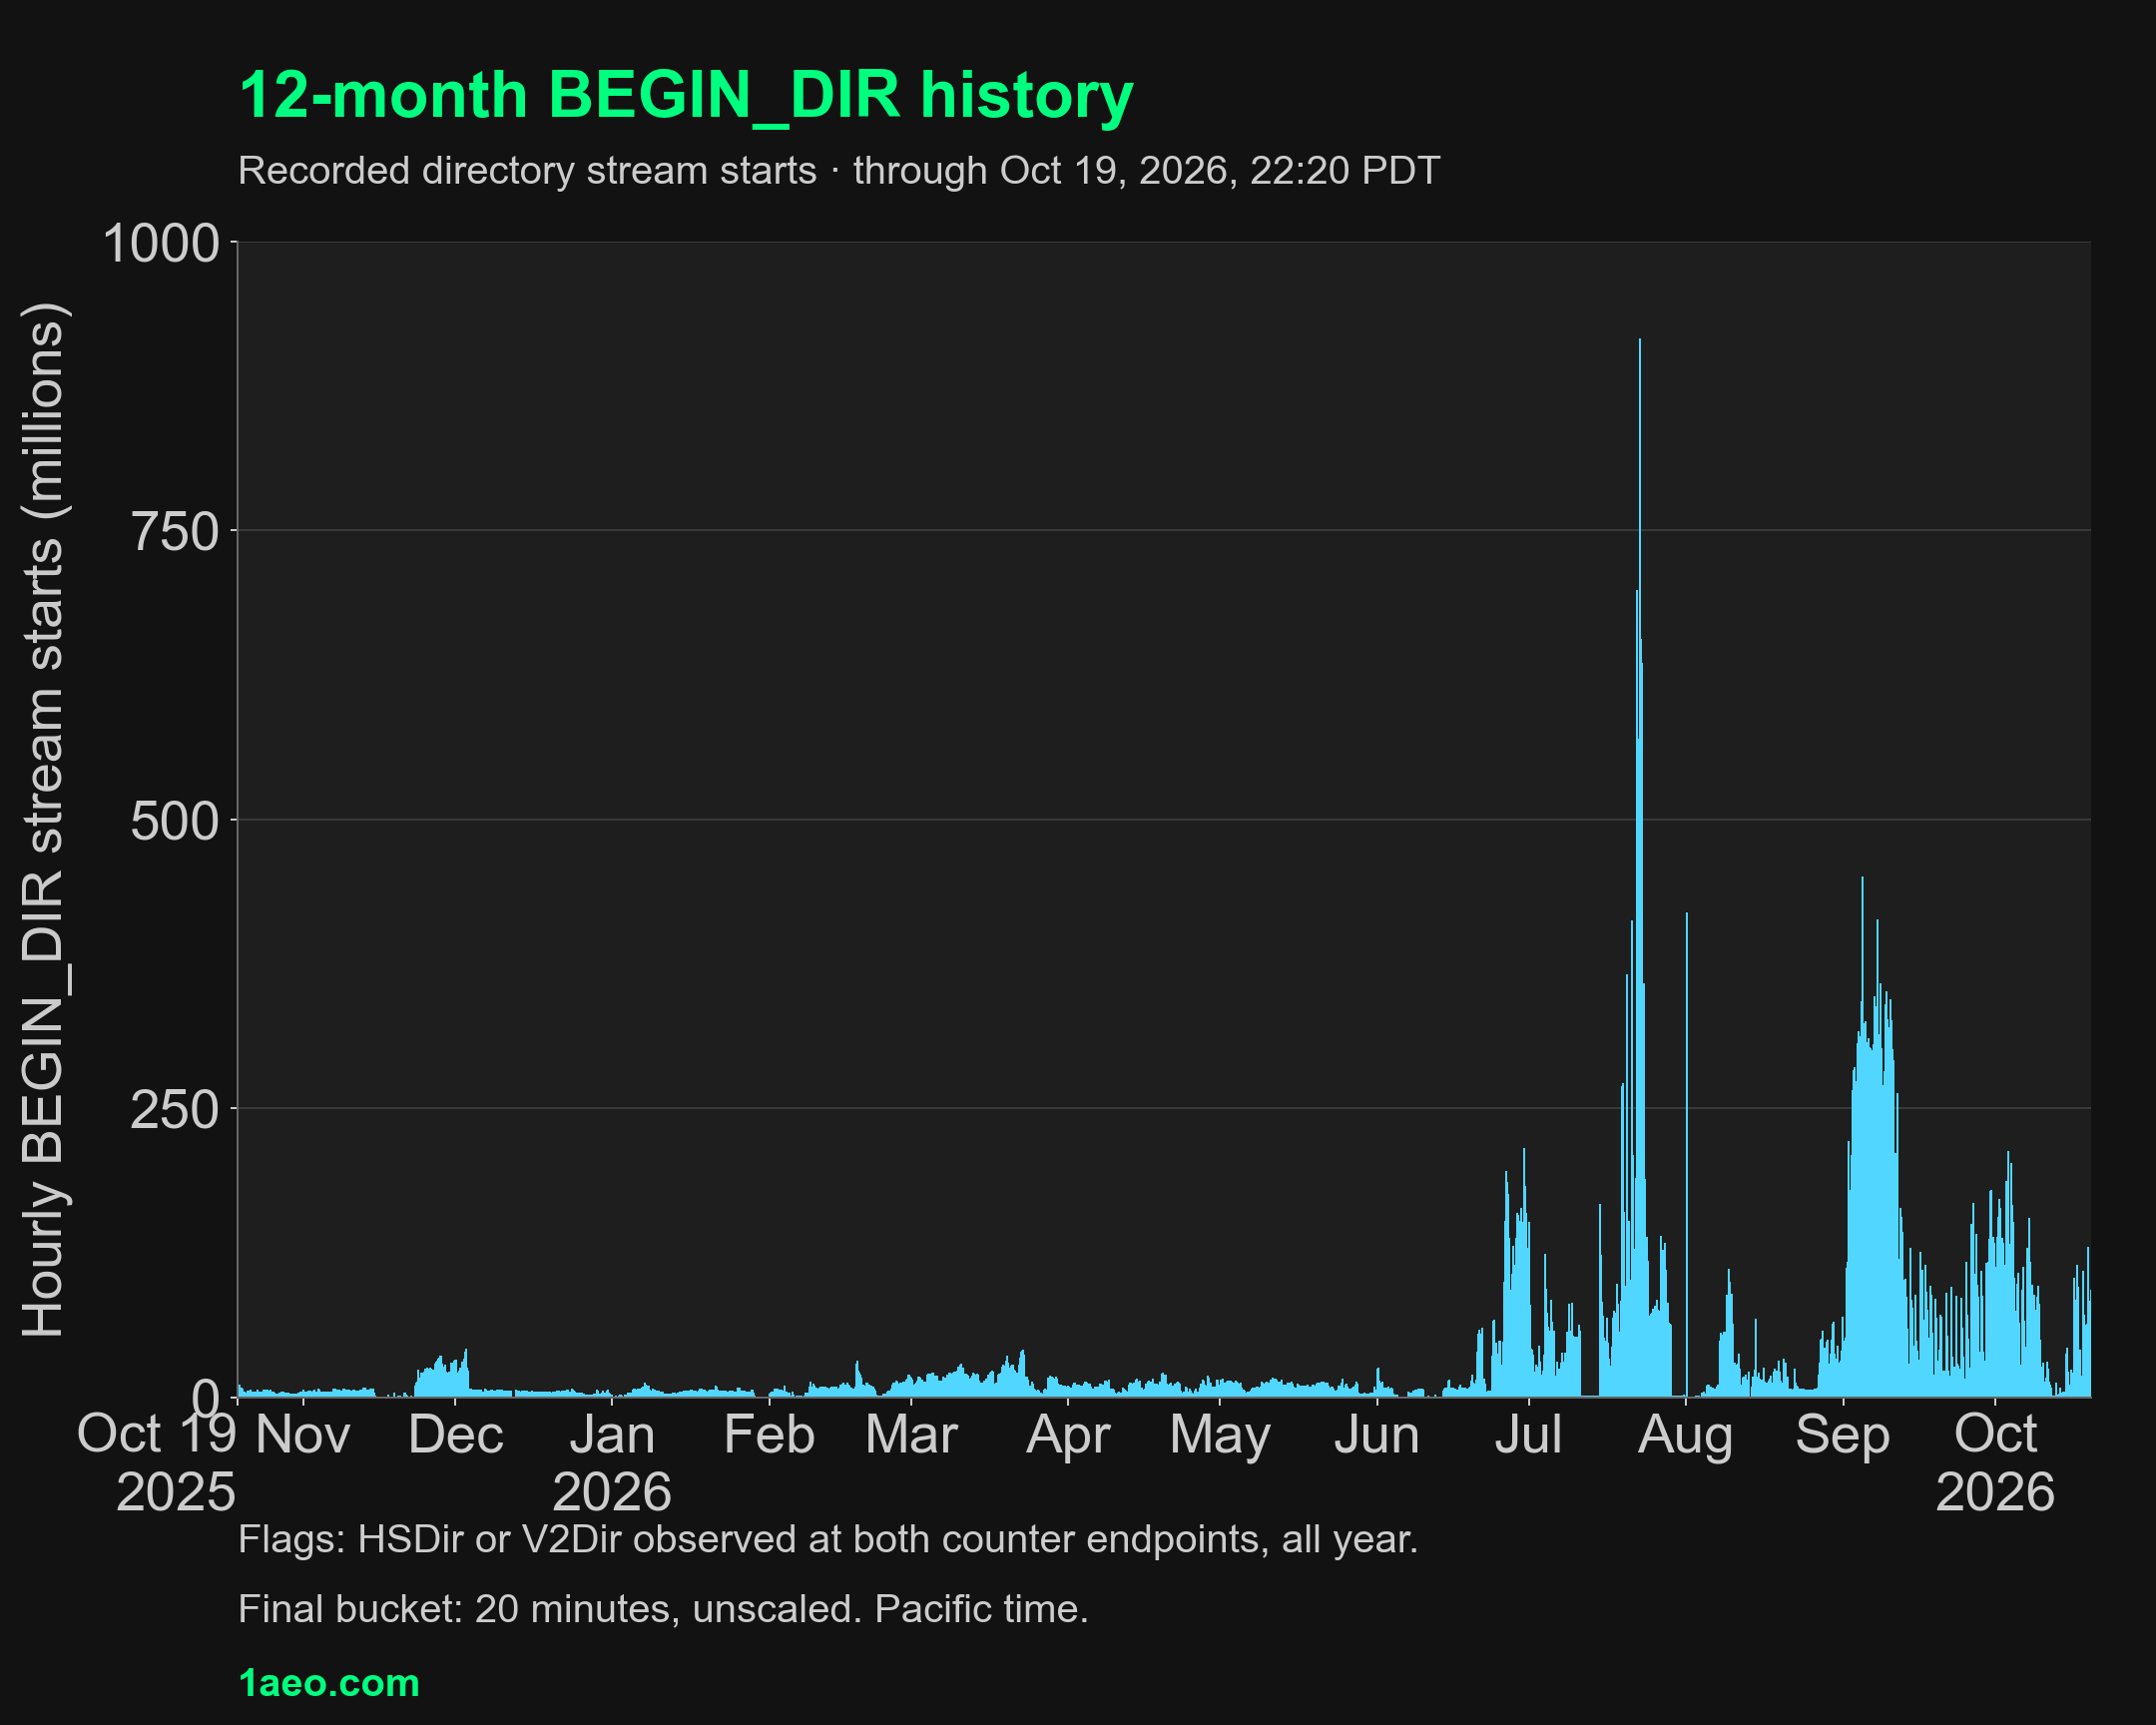Click the y-axis tick value 750

tap(175, 531)
